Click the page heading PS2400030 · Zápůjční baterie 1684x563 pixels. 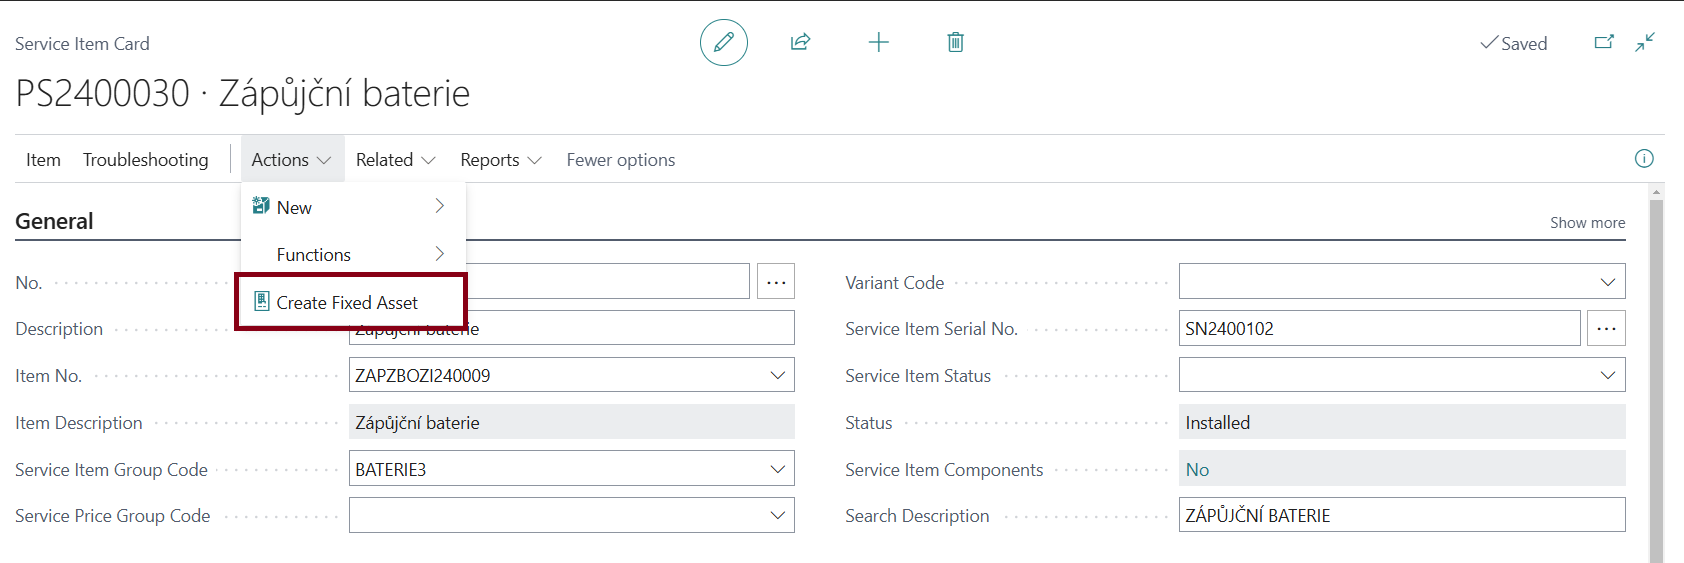(x=243, y=93)
